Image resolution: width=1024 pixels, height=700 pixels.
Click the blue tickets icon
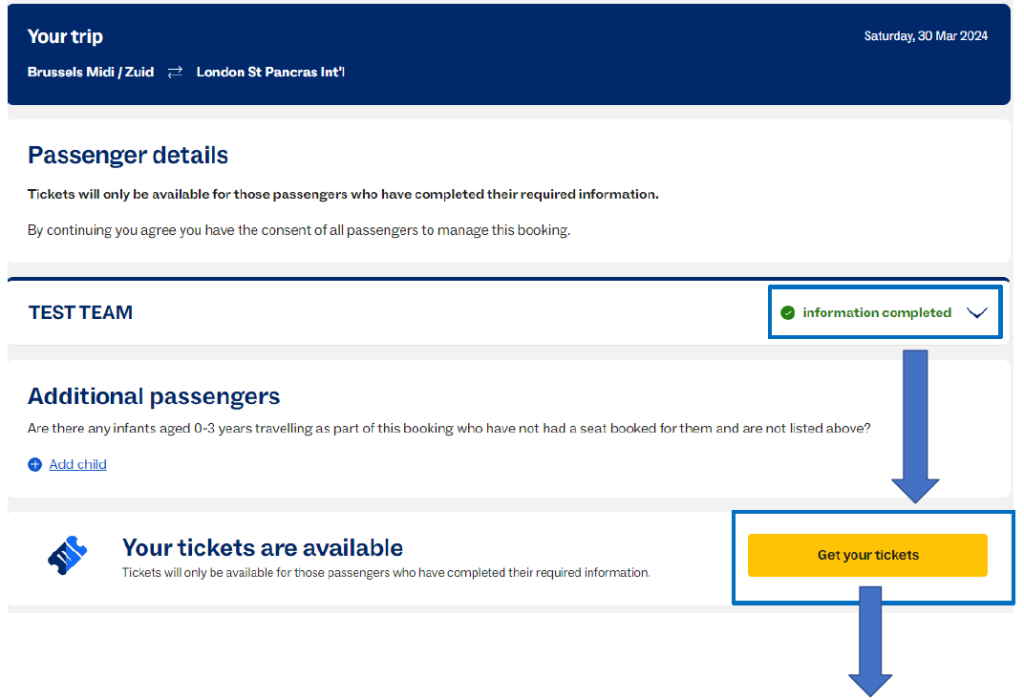click(x=68, y=556)
